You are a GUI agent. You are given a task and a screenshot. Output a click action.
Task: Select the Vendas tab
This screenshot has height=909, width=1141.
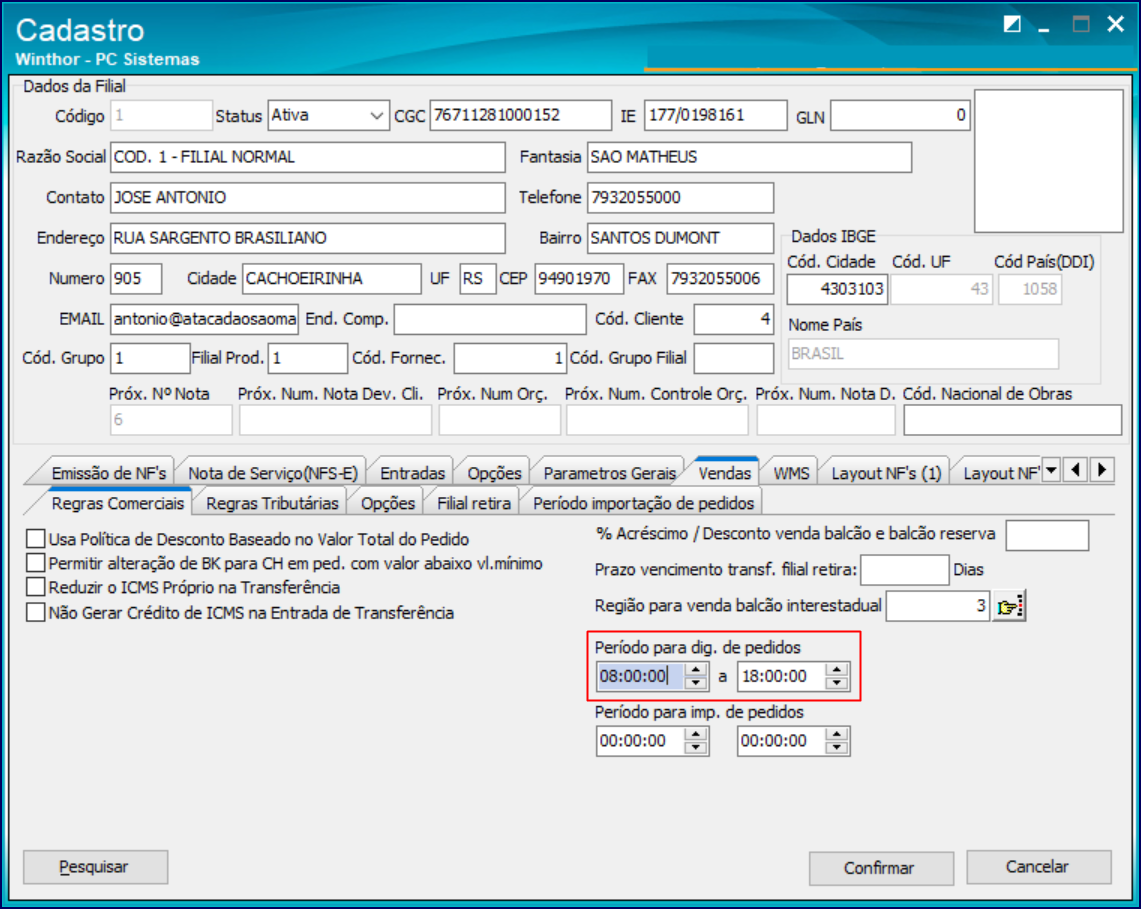[x=725, y=473]
